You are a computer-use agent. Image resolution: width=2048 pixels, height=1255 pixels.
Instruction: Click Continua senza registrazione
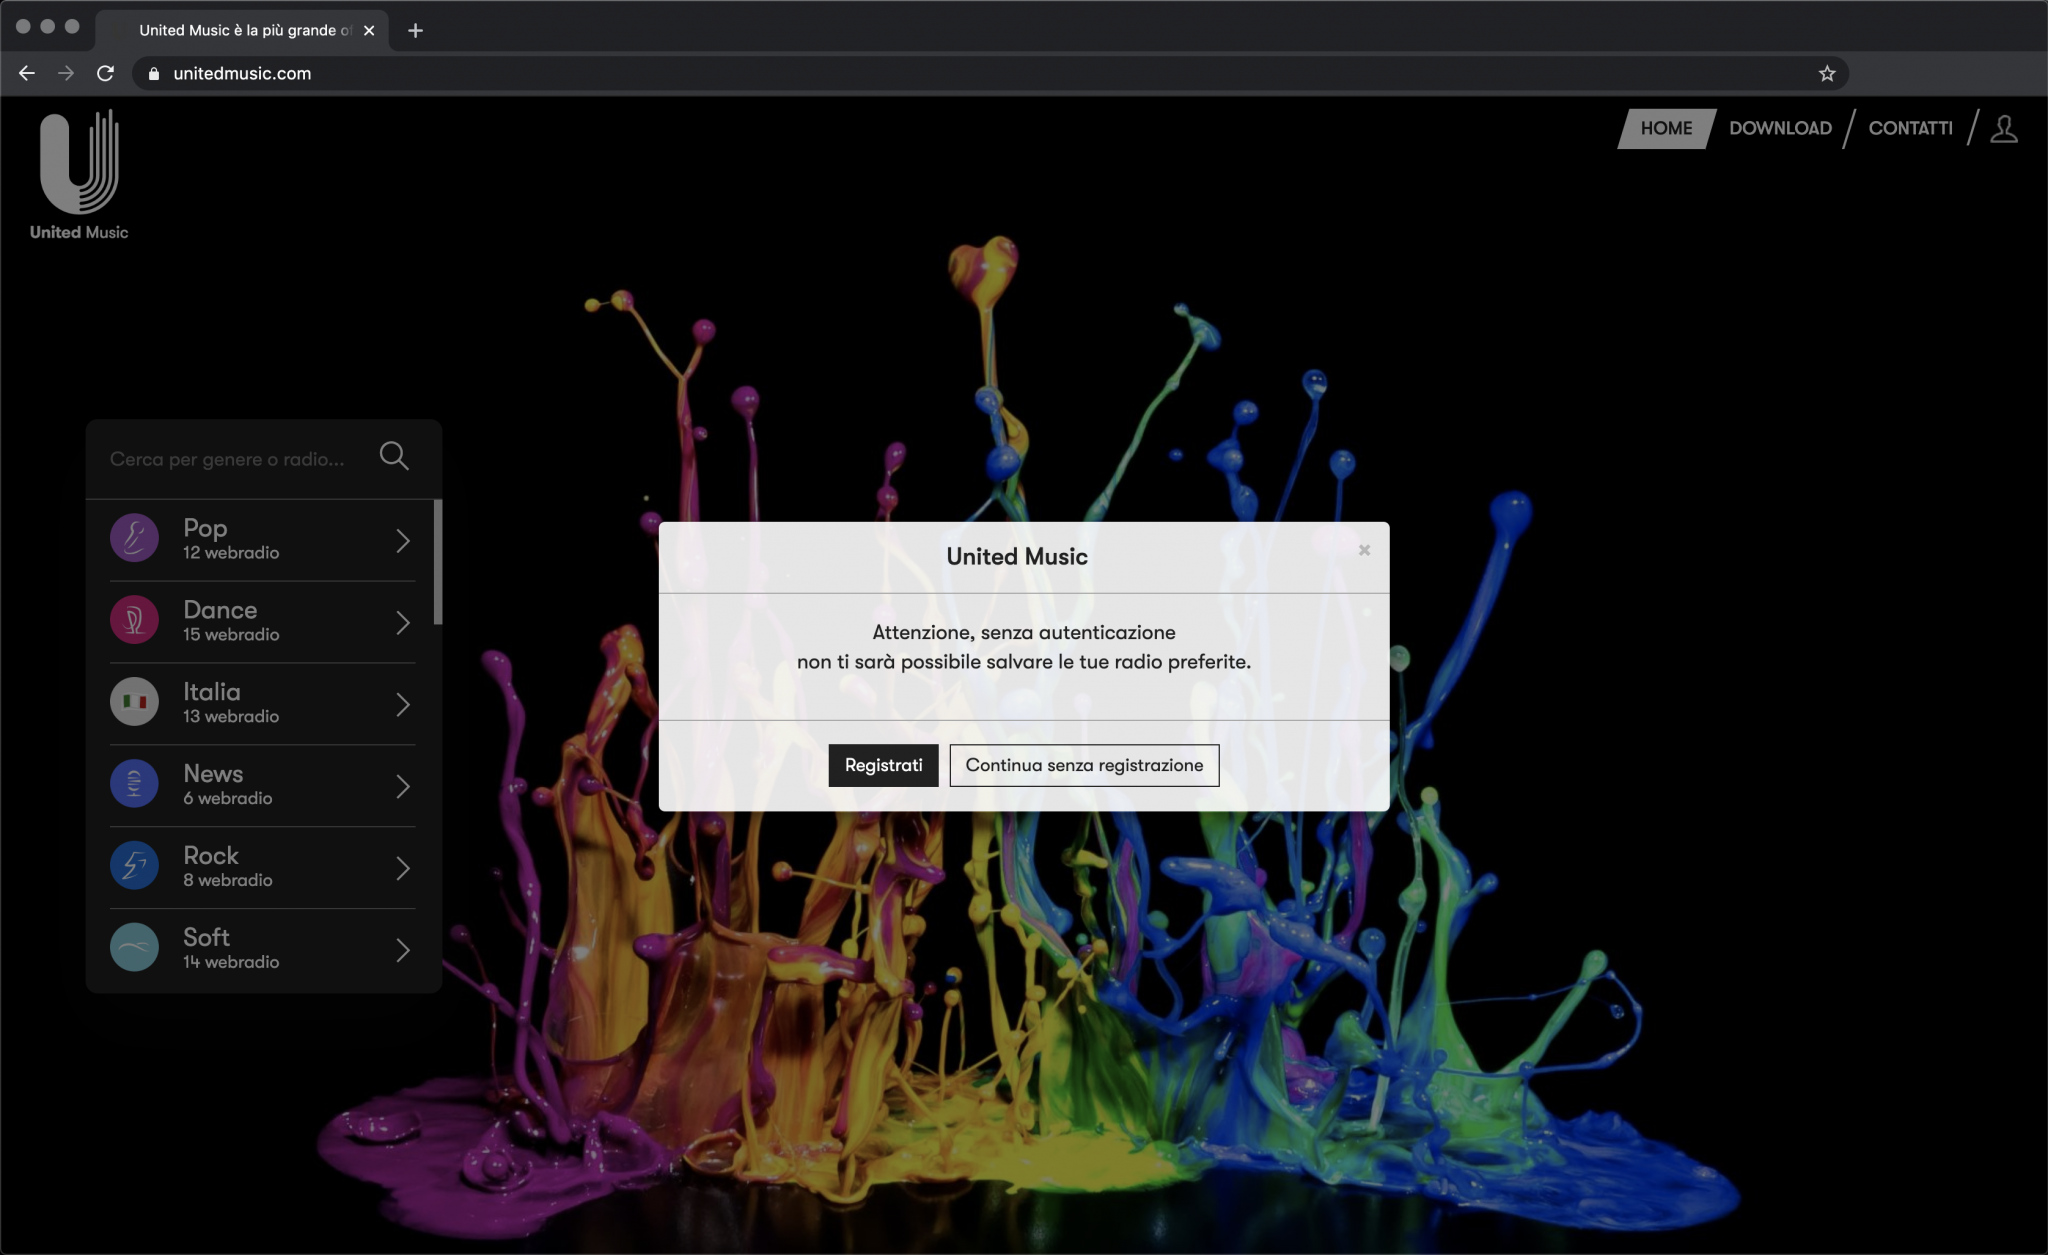(x=1084, y=765)
